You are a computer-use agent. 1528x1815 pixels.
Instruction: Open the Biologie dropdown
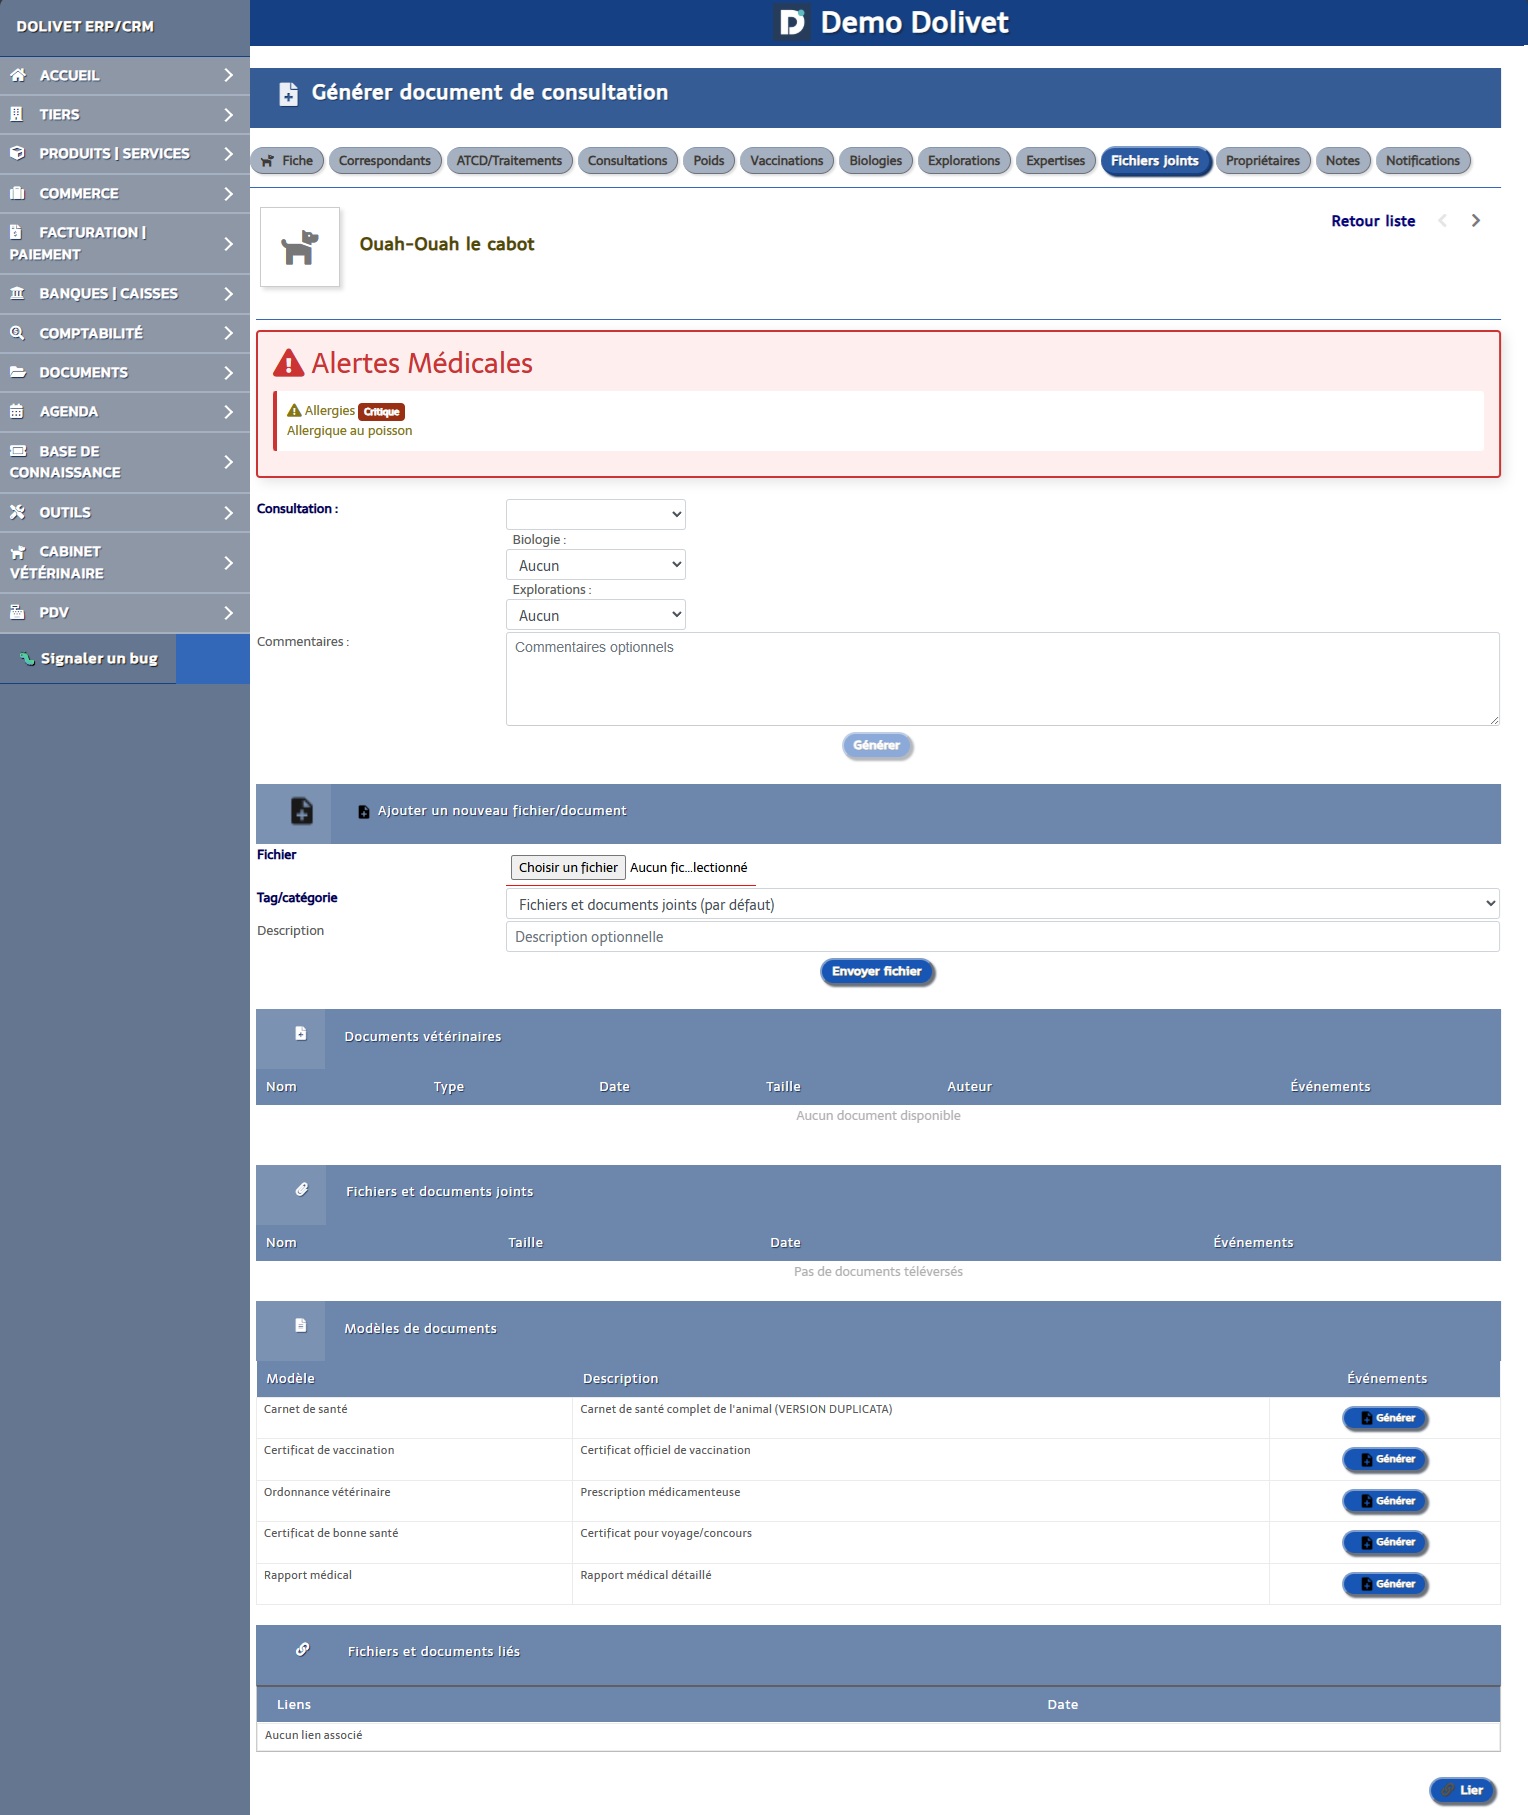[x=595, y=565]
